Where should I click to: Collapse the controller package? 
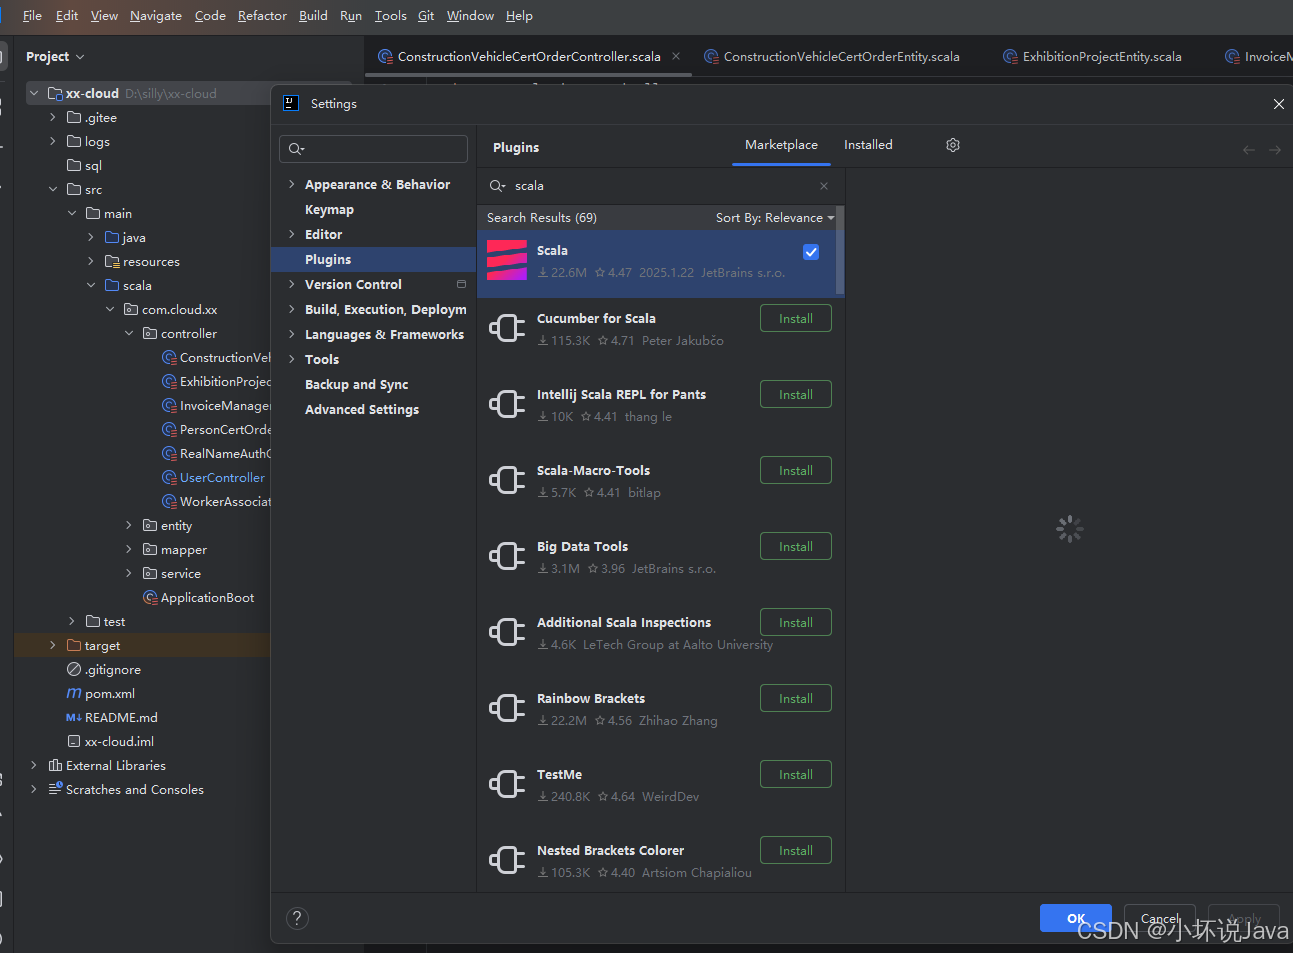coord(129,333)
